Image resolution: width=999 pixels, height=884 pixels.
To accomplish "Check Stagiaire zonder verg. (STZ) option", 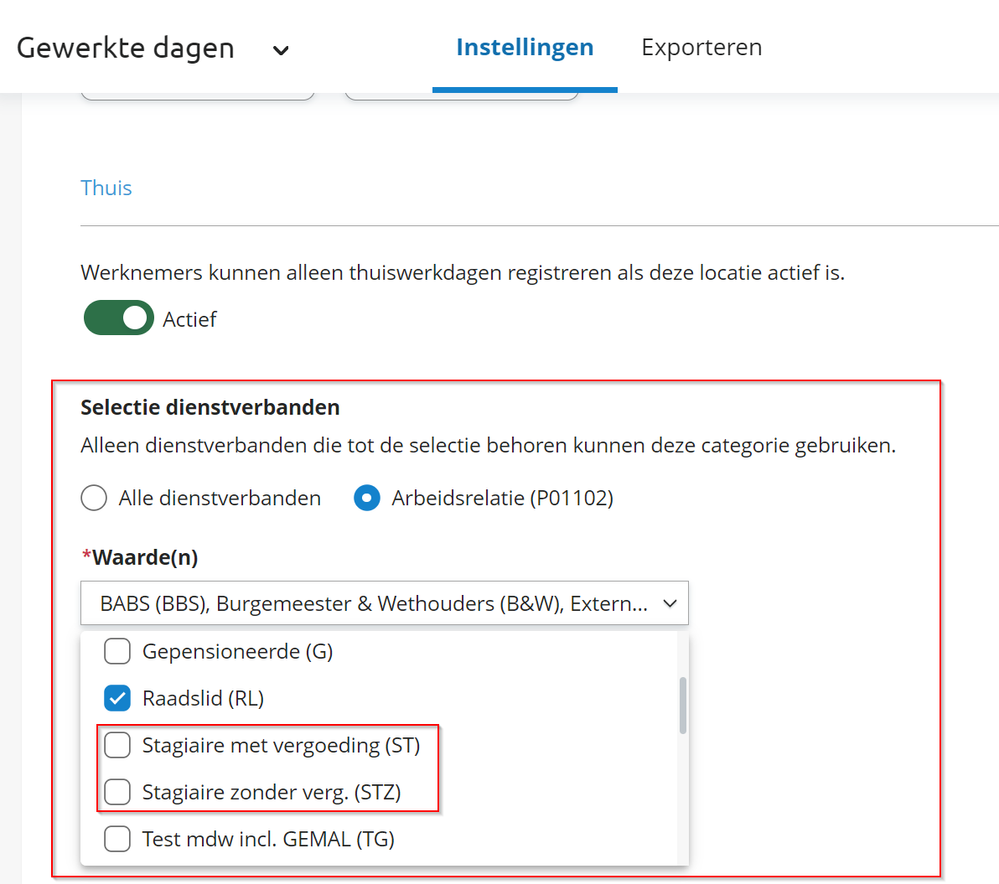I will [118, 792].
